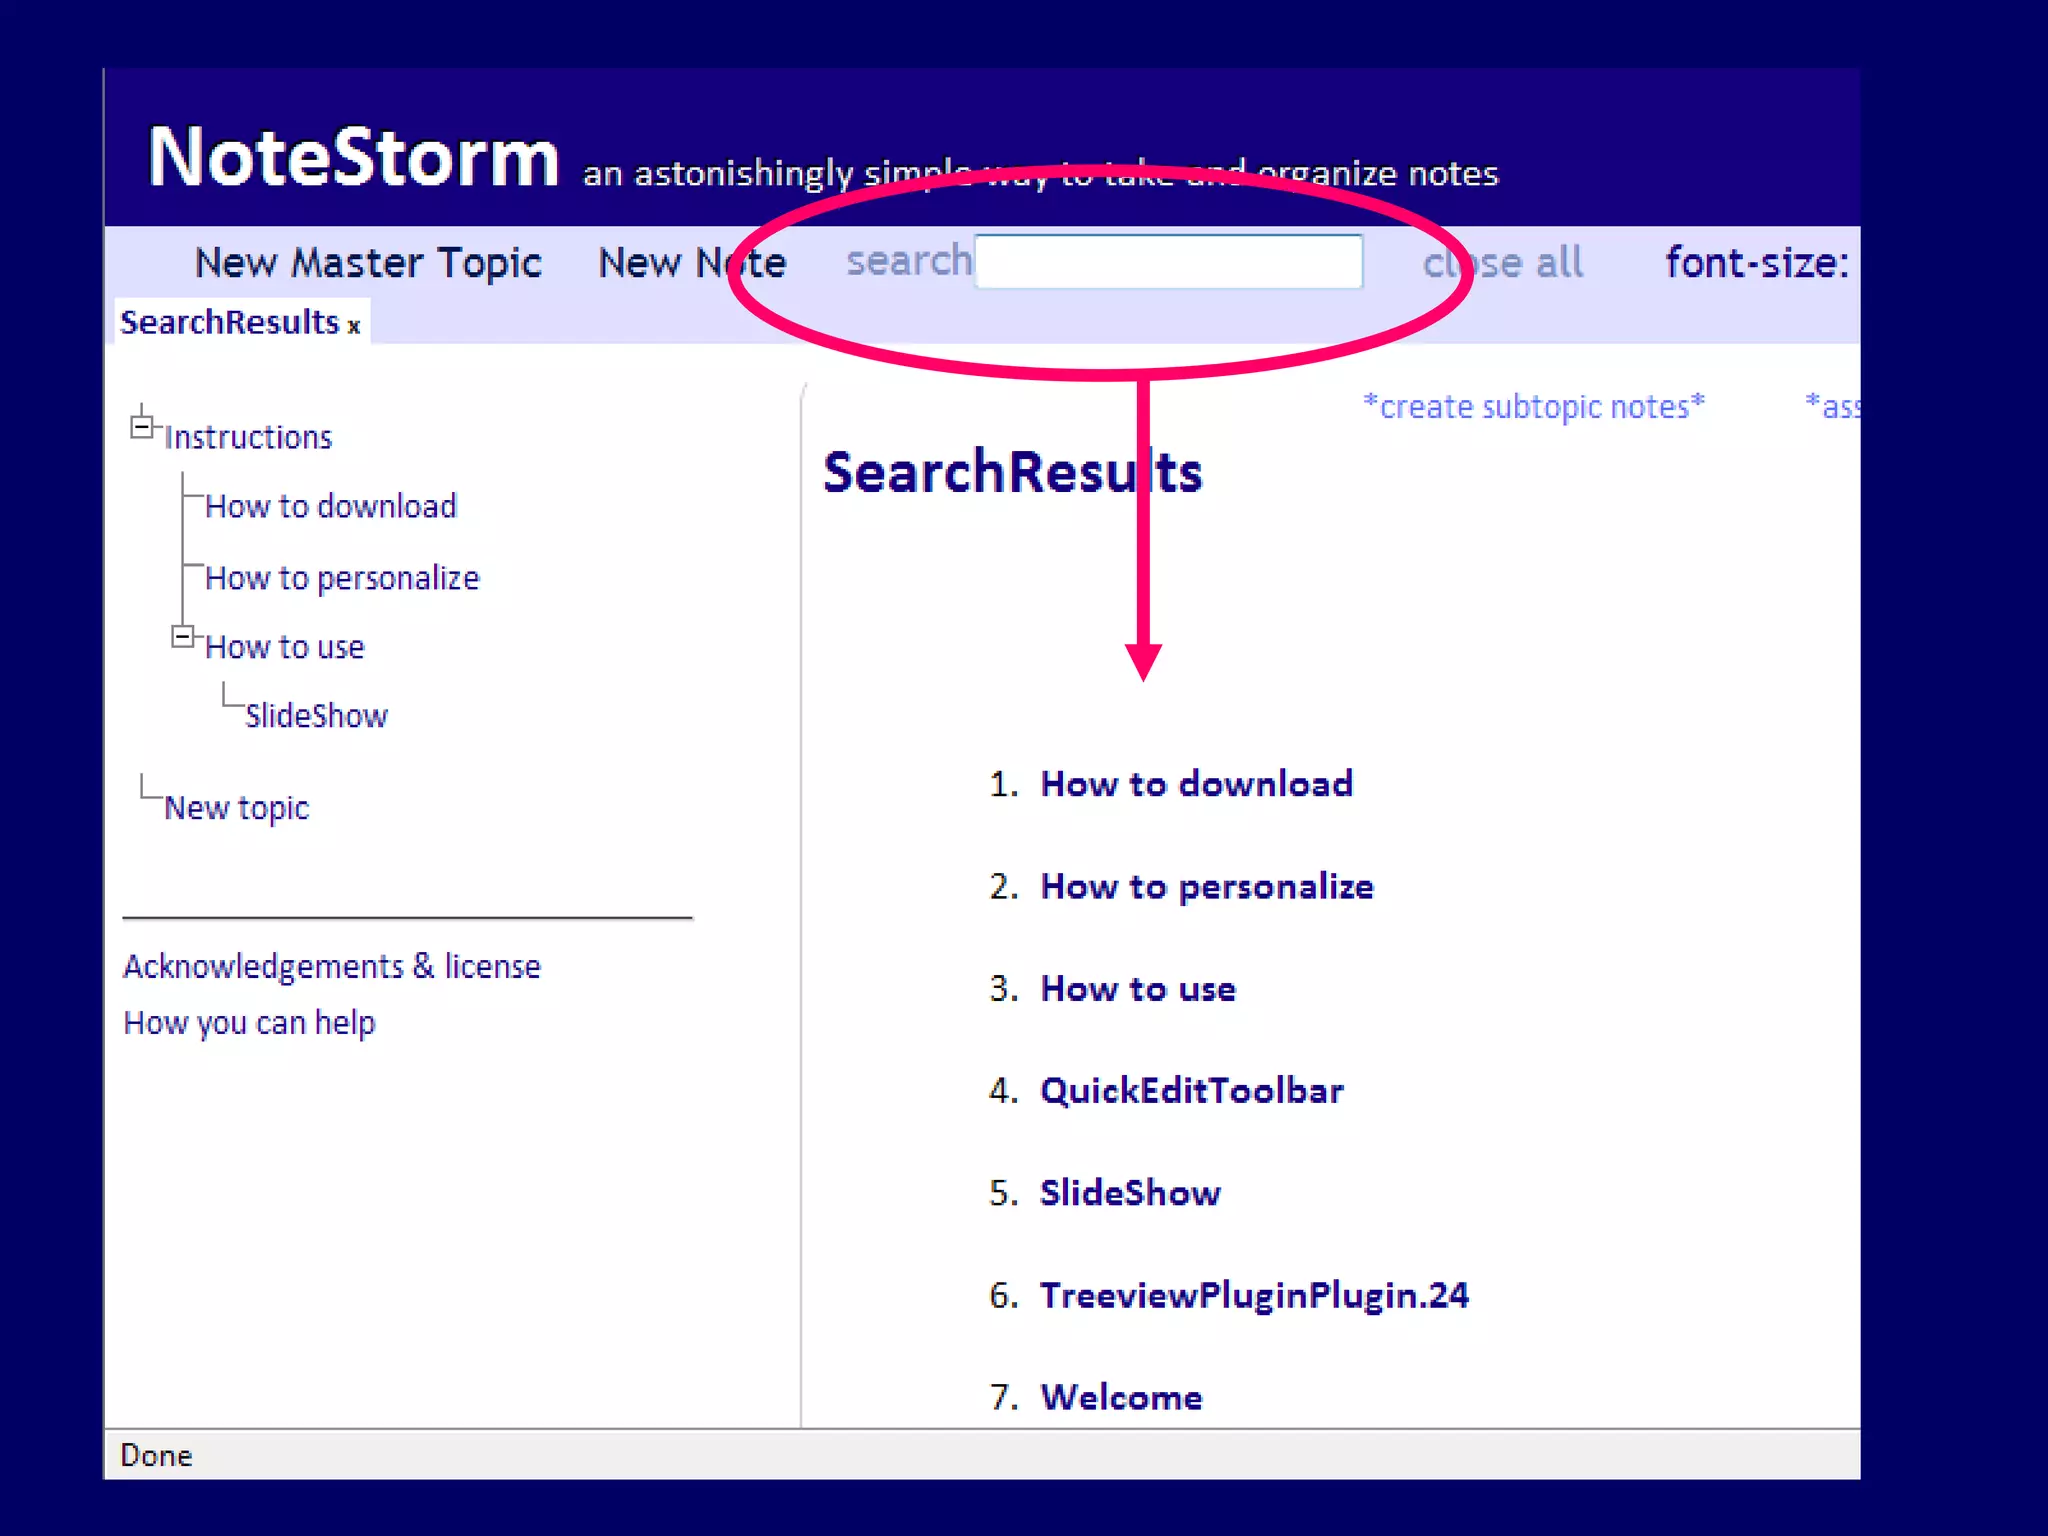Click inside the search text field
Viewport: 2048px width, 1536px height.
tap(1168, 262)
